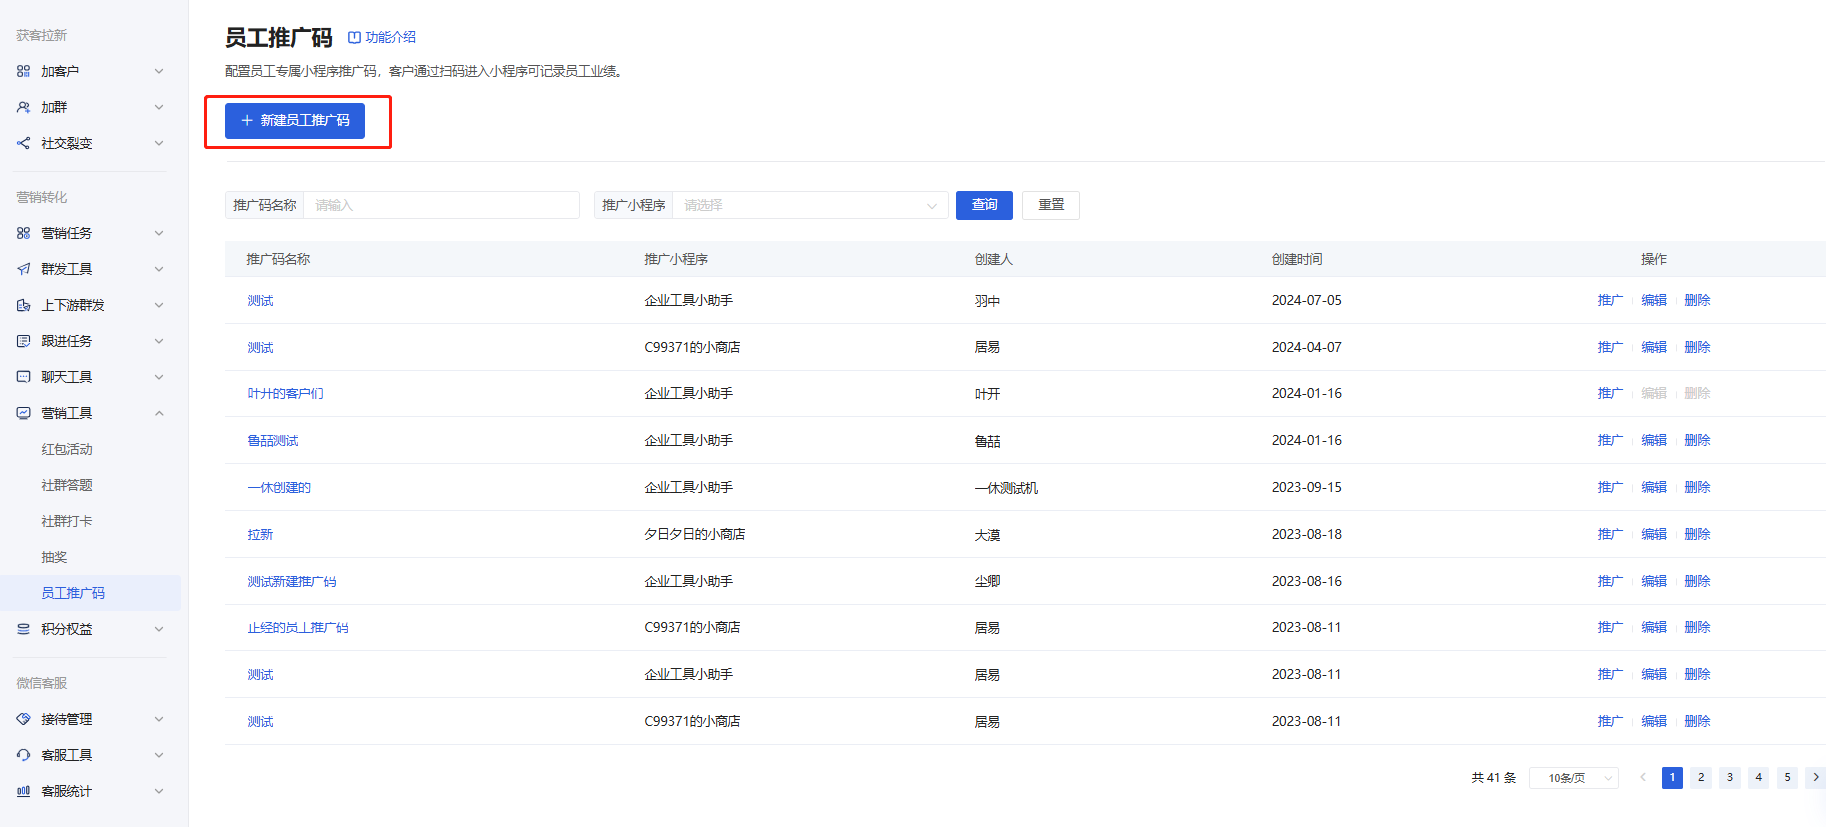The width and height of the screenshot is (1826, 827).
Task: Open 社群打卡 submenu item
Action: (x=67, y=521)
